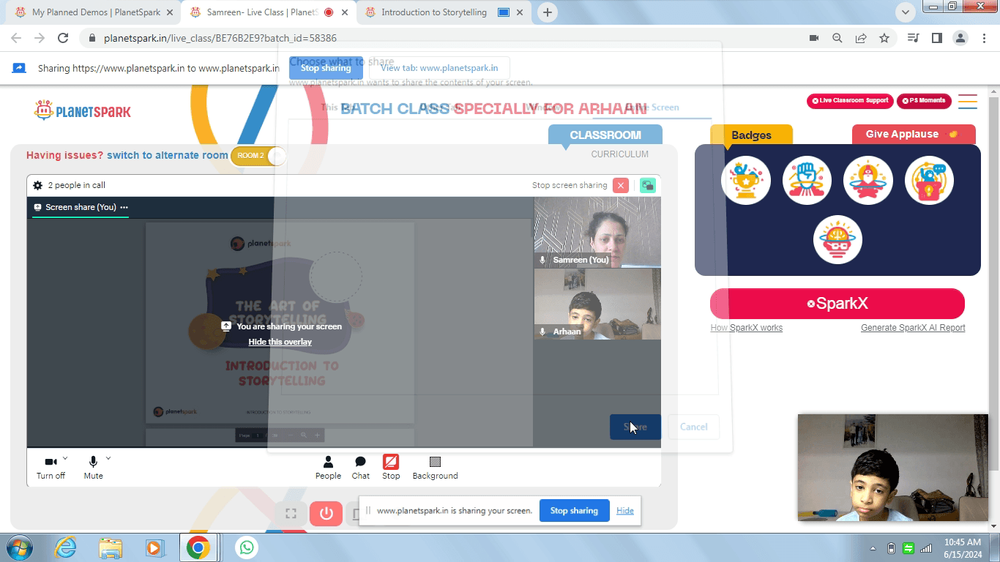This screenshot has width=1000, height=562.
Task: Open Chrome three-dot menu
Action: click(984, 38)
